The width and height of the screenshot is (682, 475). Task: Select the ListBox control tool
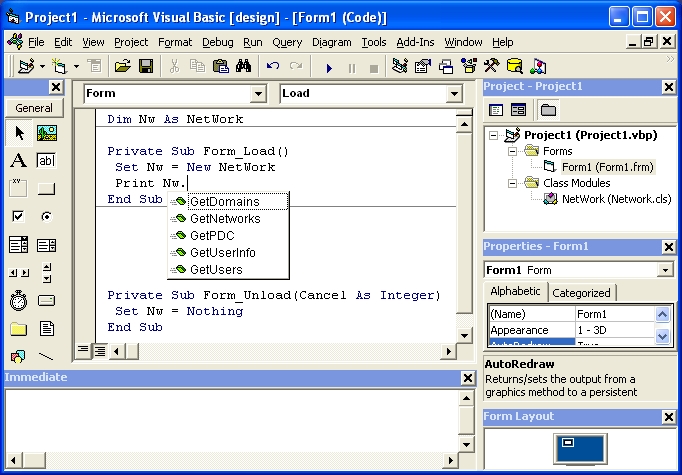47,245
